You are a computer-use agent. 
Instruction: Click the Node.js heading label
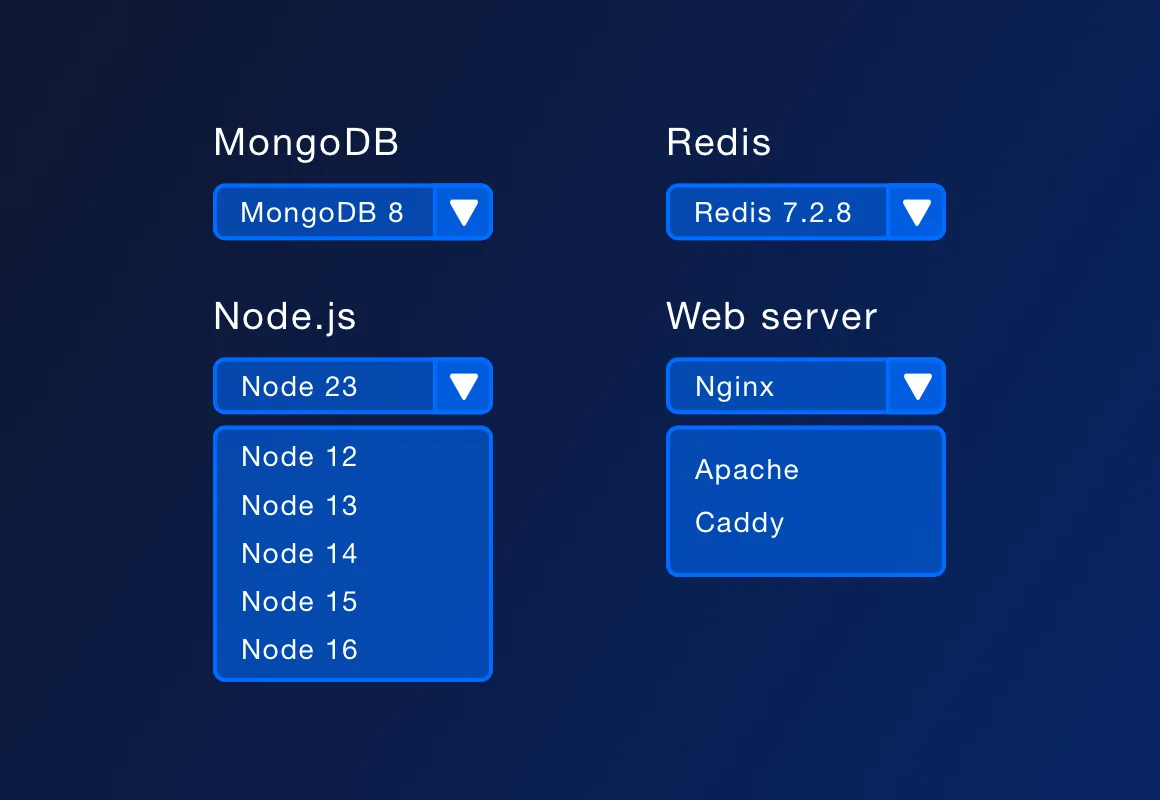click(x=285, y=317)
